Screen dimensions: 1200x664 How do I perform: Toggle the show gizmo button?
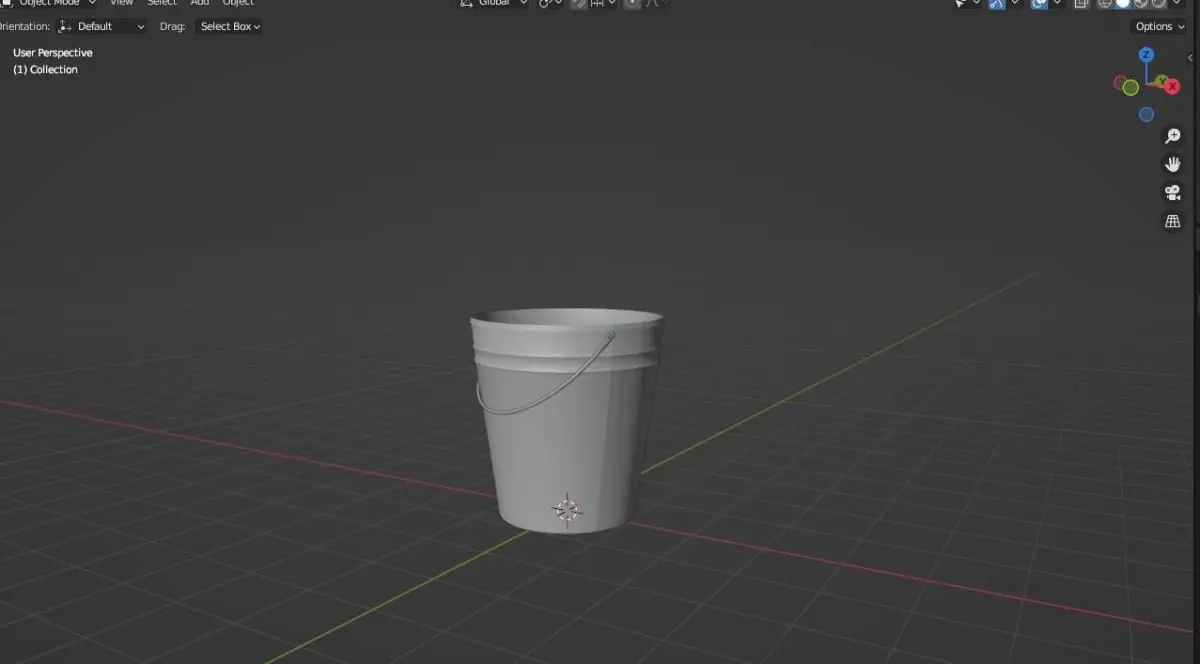tap(997, 3)
